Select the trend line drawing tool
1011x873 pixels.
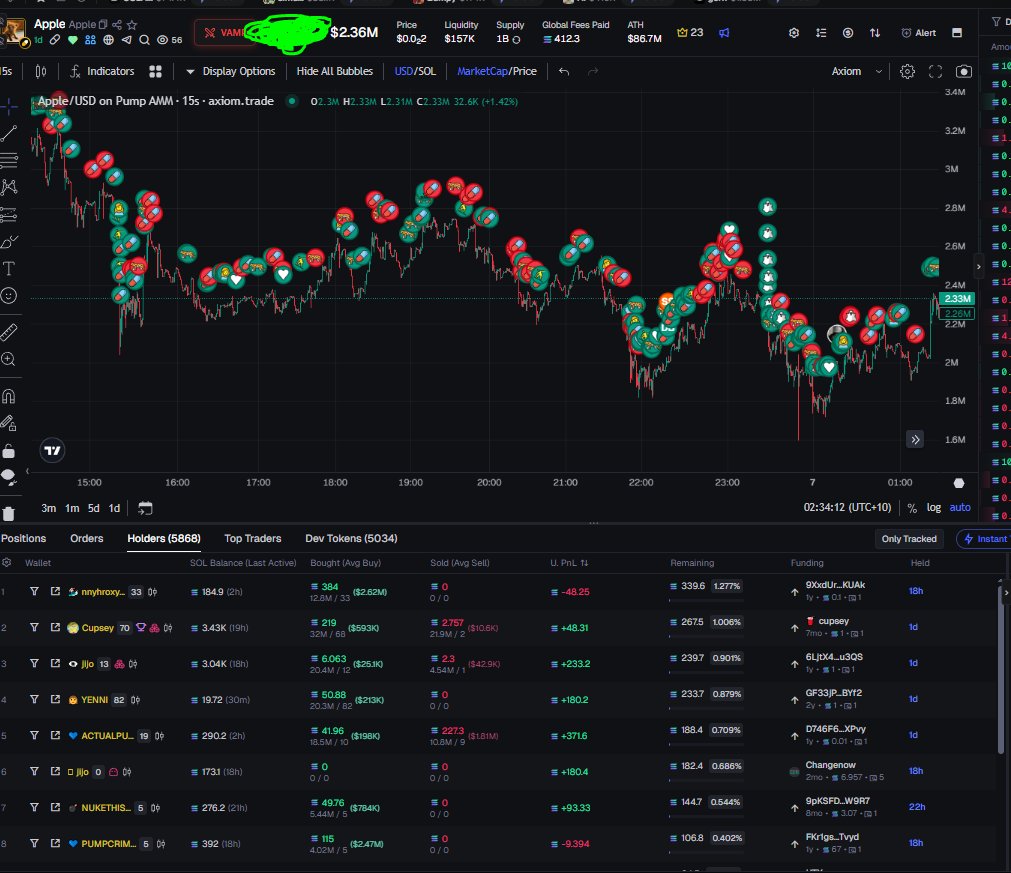(x=8, y=133)
